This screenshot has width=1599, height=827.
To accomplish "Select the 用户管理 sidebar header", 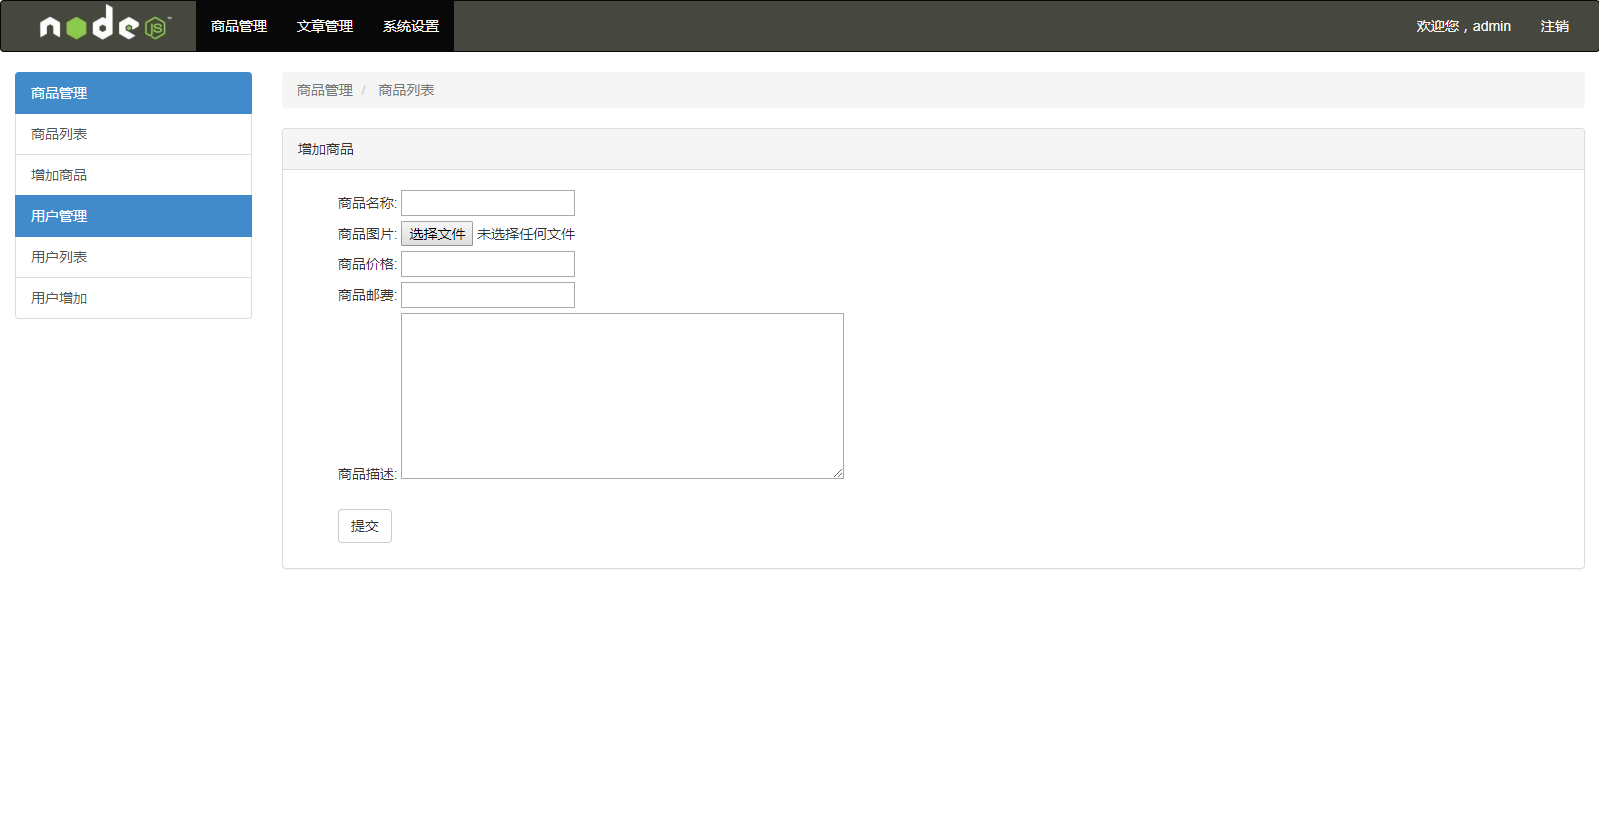I will [x=133, y=216].
